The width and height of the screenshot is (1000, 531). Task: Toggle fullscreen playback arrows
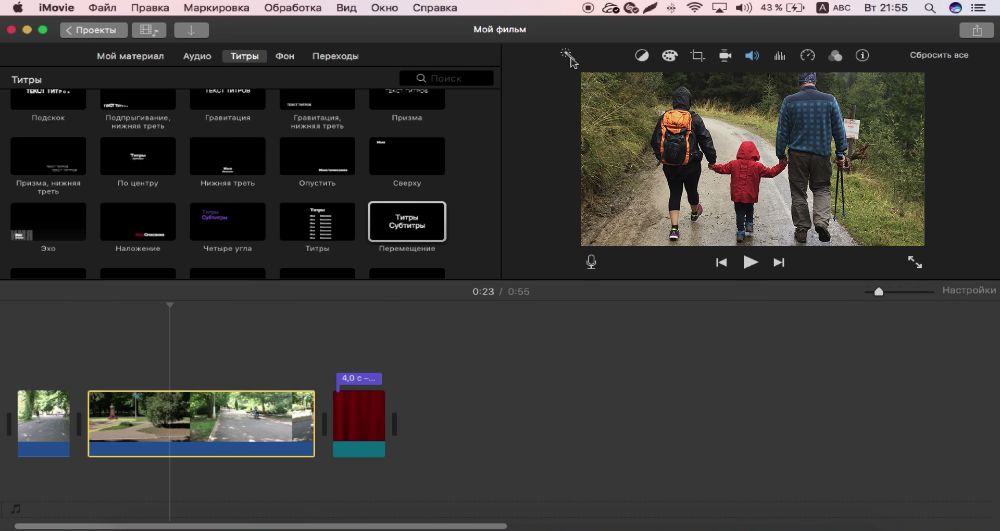click(x=915, y=262)
